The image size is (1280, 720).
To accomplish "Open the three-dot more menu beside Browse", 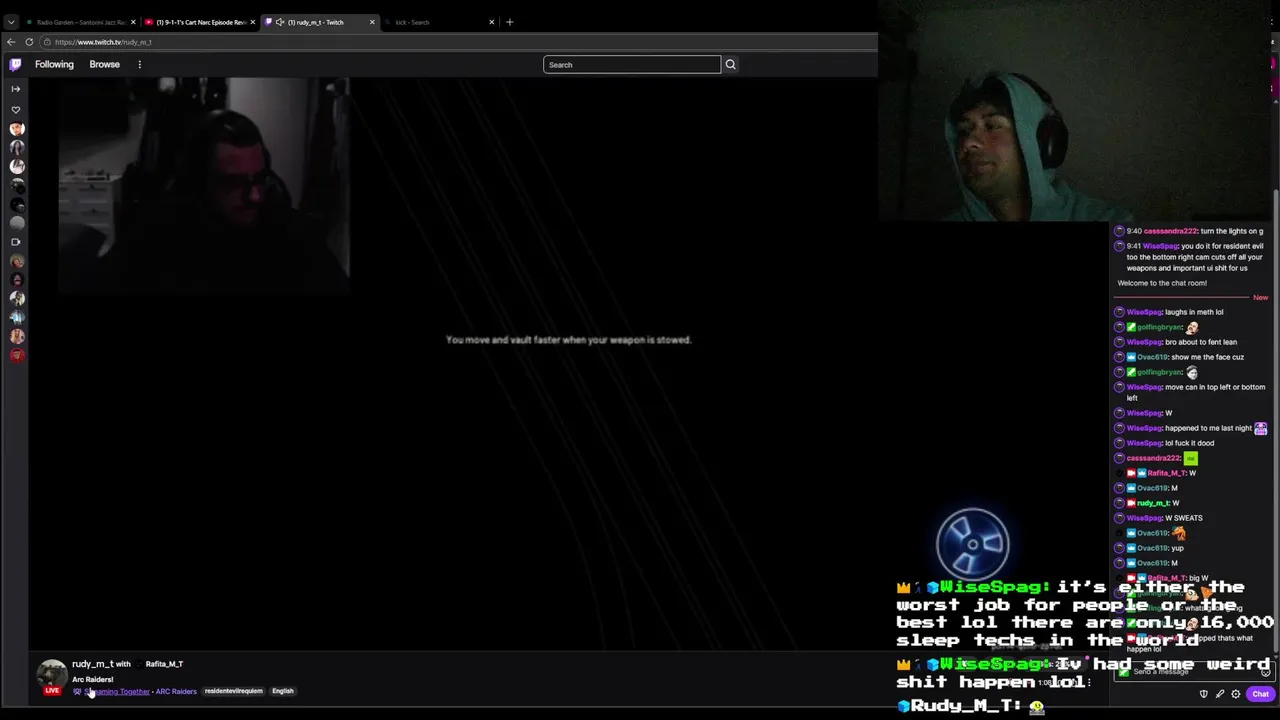I will click(x=139, y=64).
